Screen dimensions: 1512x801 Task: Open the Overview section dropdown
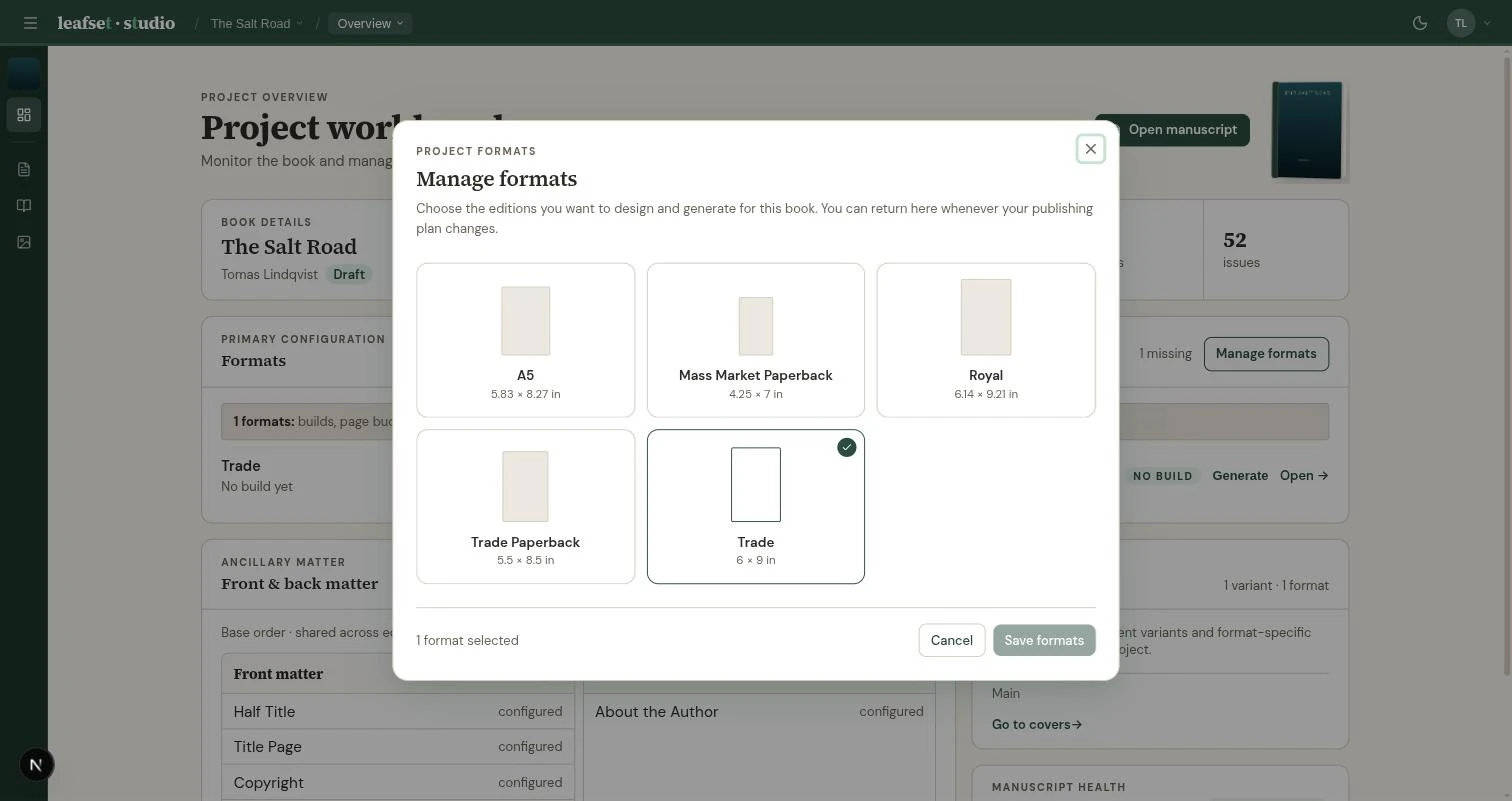click(x=370, y=23)
